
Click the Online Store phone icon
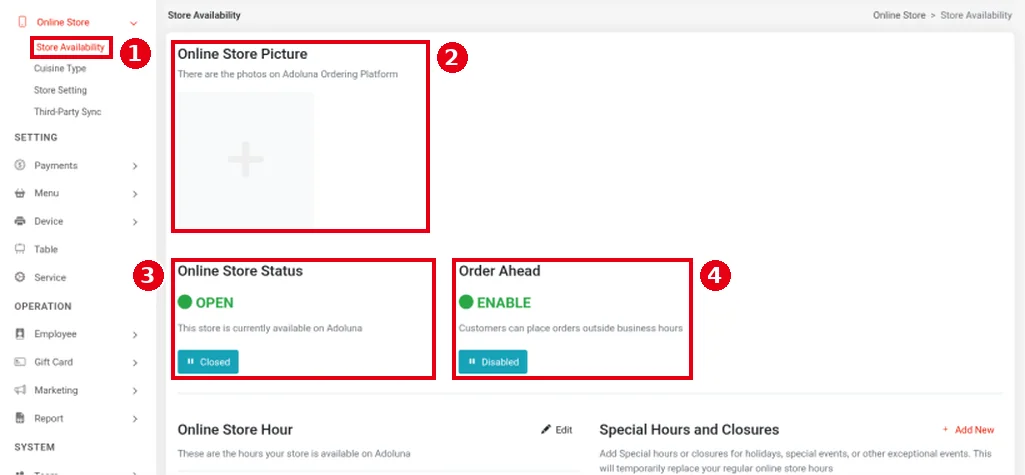click(22, 22)
